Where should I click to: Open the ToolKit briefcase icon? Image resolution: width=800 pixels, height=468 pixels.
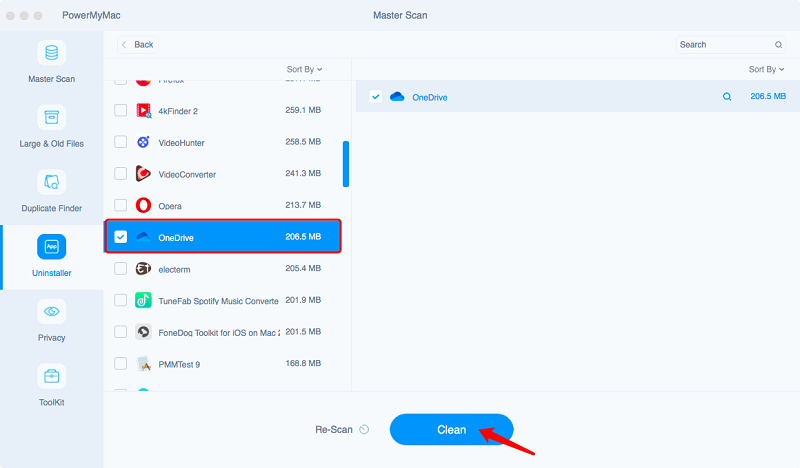(x=51, y=376)
